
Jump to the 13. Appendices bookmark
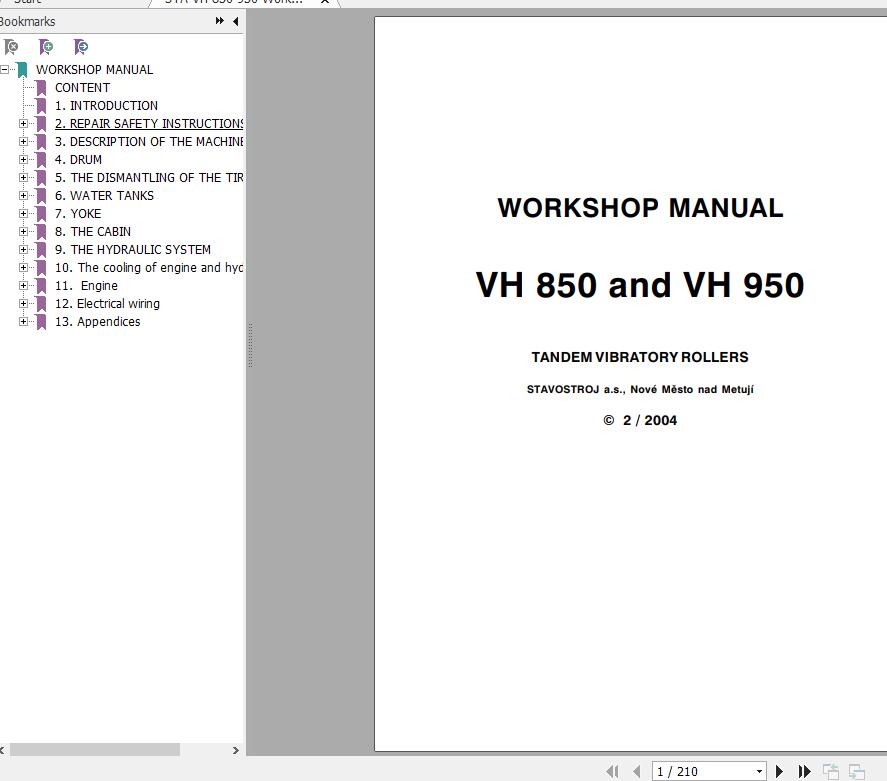[x=97, y=322]
